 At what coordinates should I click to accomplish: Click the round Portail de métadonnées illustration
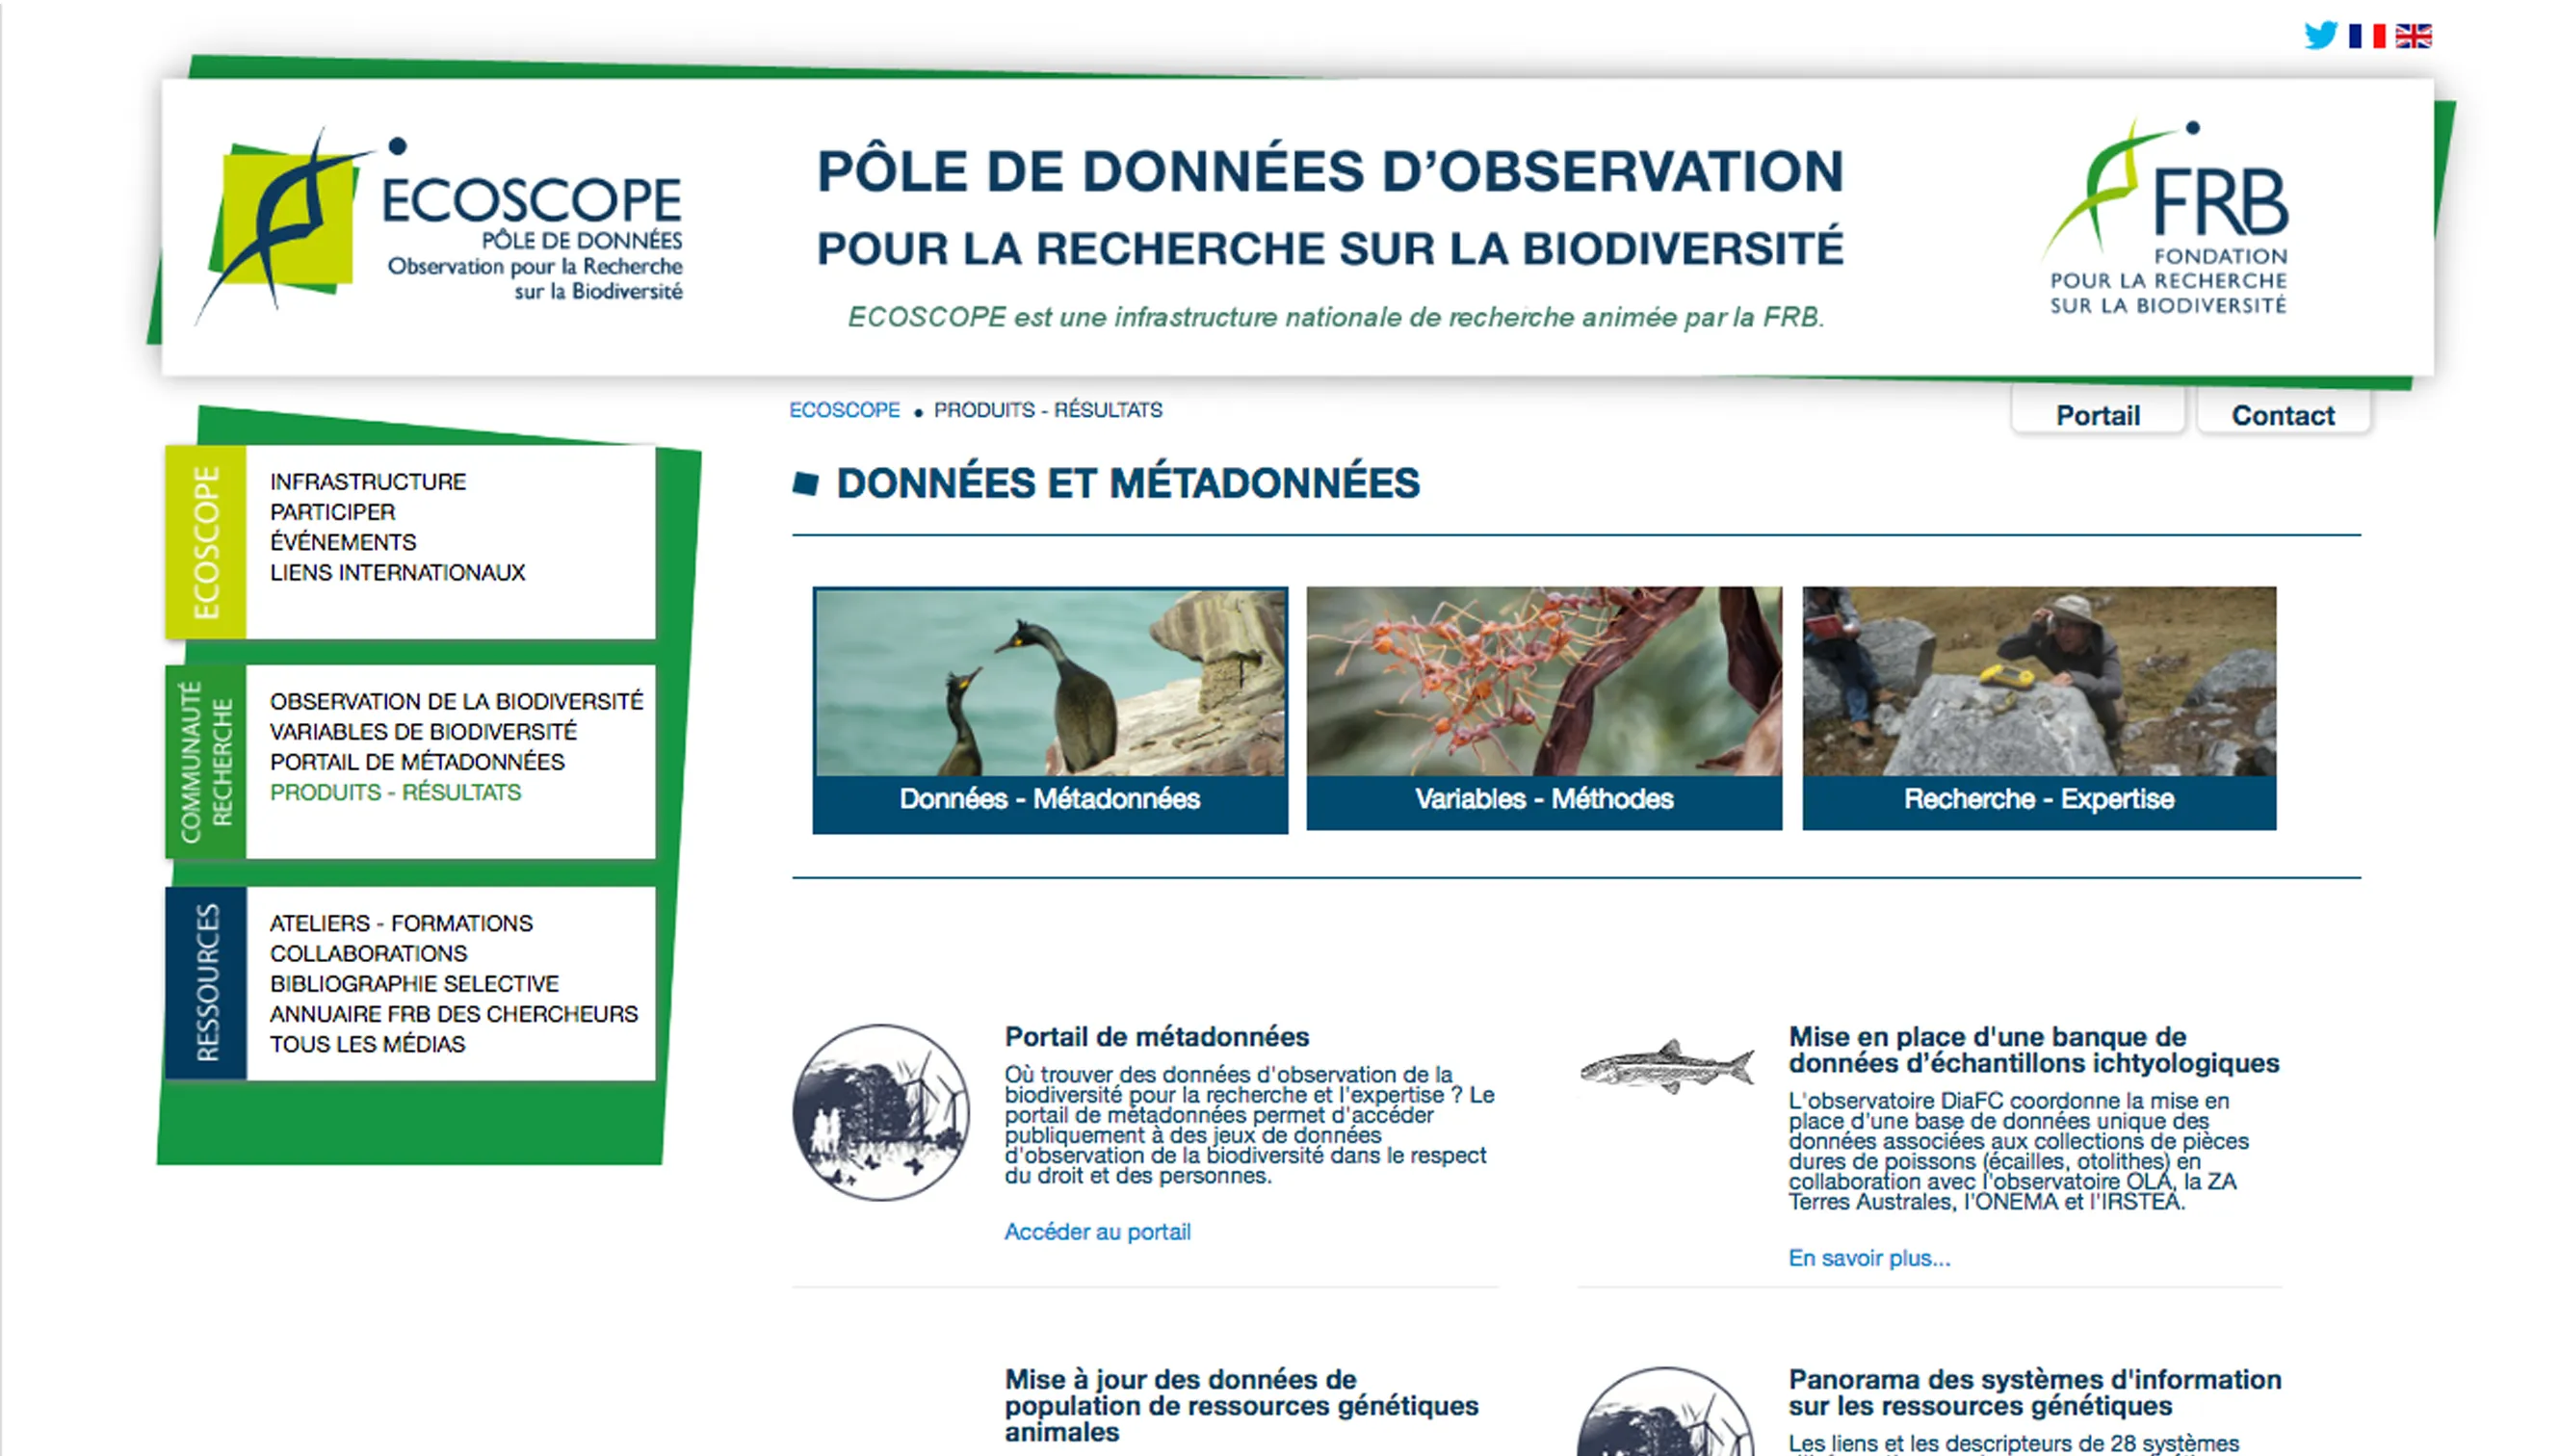click(x=880, y=1112)
